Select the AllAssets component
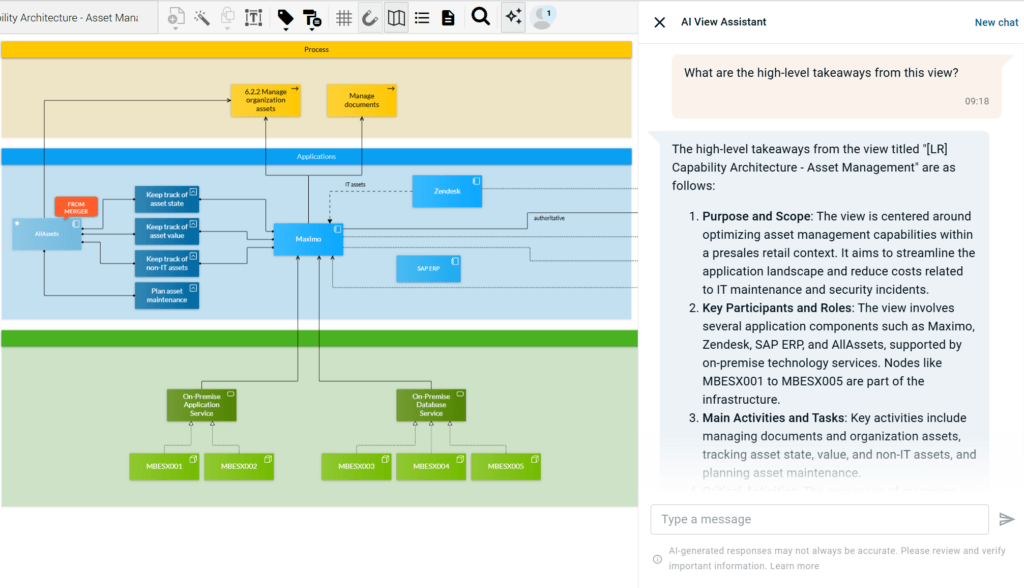The image size is (1024, 588). 46,234
